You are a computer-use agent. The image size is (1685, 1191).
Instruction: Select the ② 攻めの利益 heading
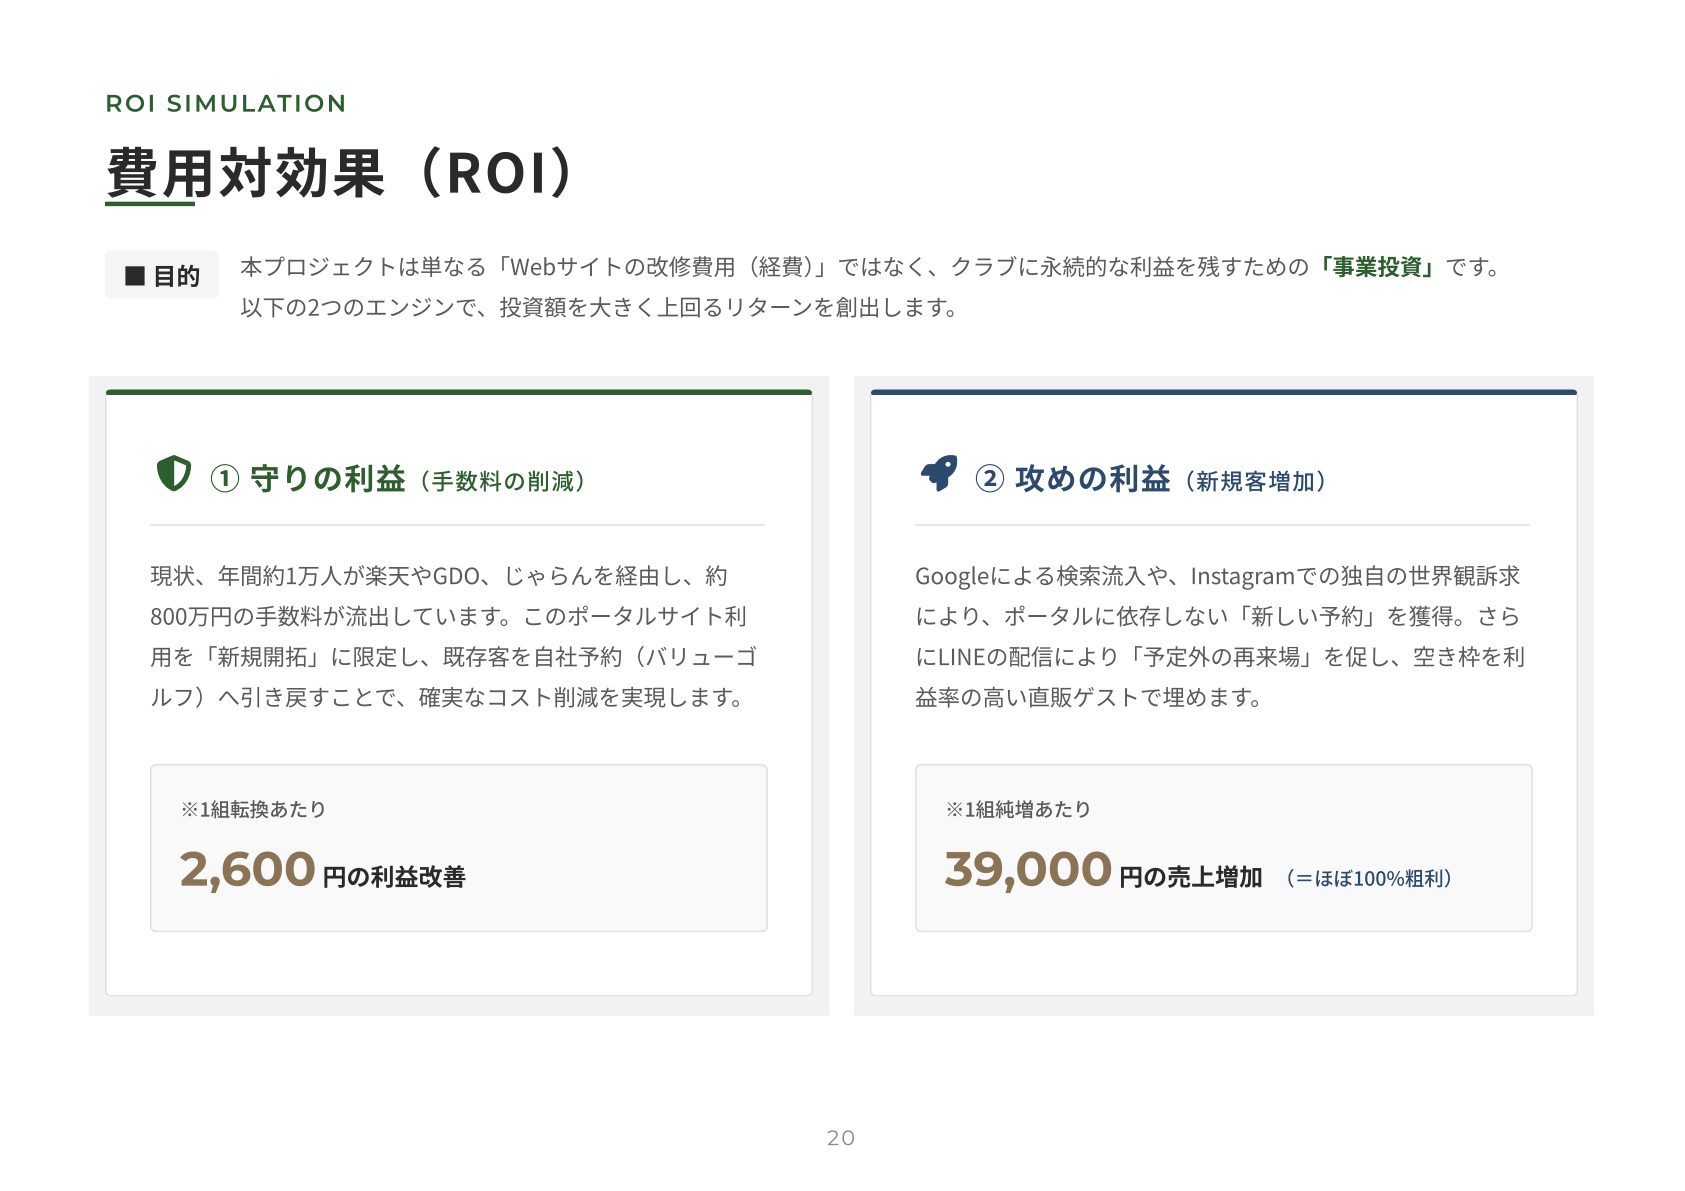1072,479
